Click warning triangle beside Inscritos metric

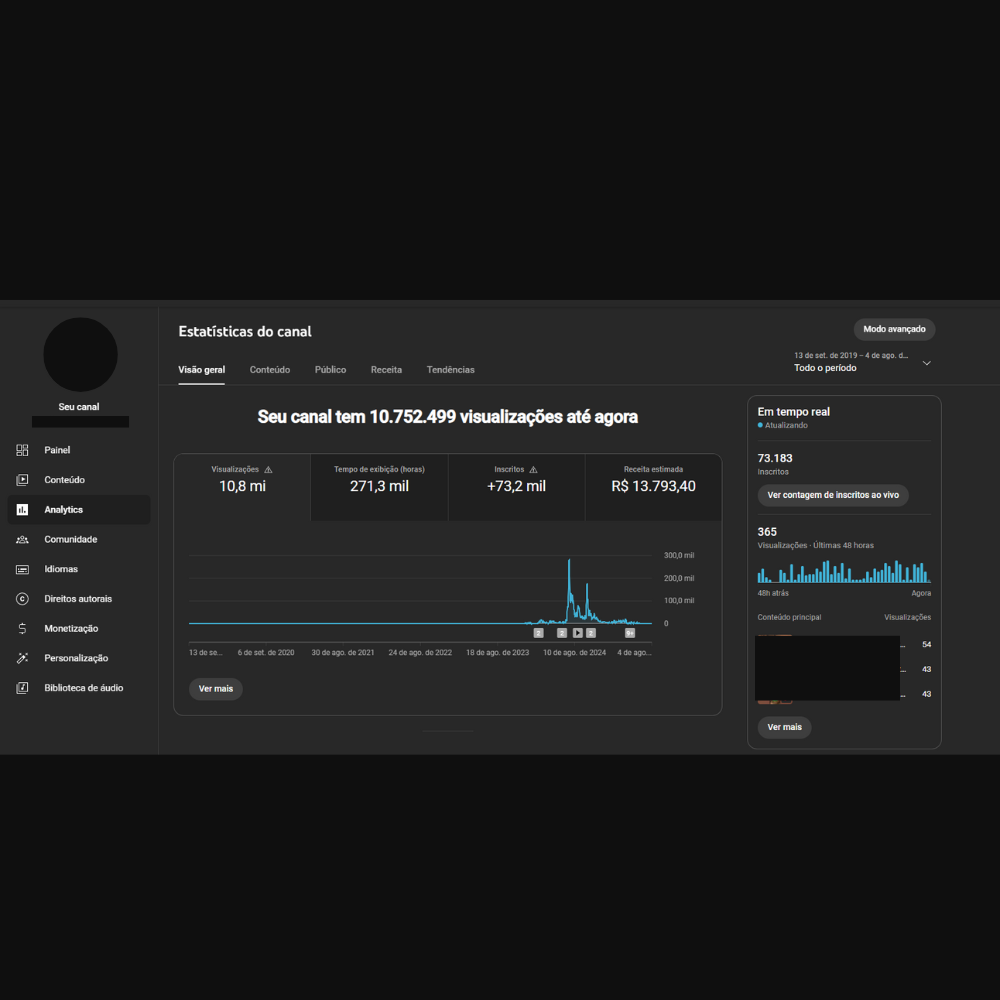[533, 469]
